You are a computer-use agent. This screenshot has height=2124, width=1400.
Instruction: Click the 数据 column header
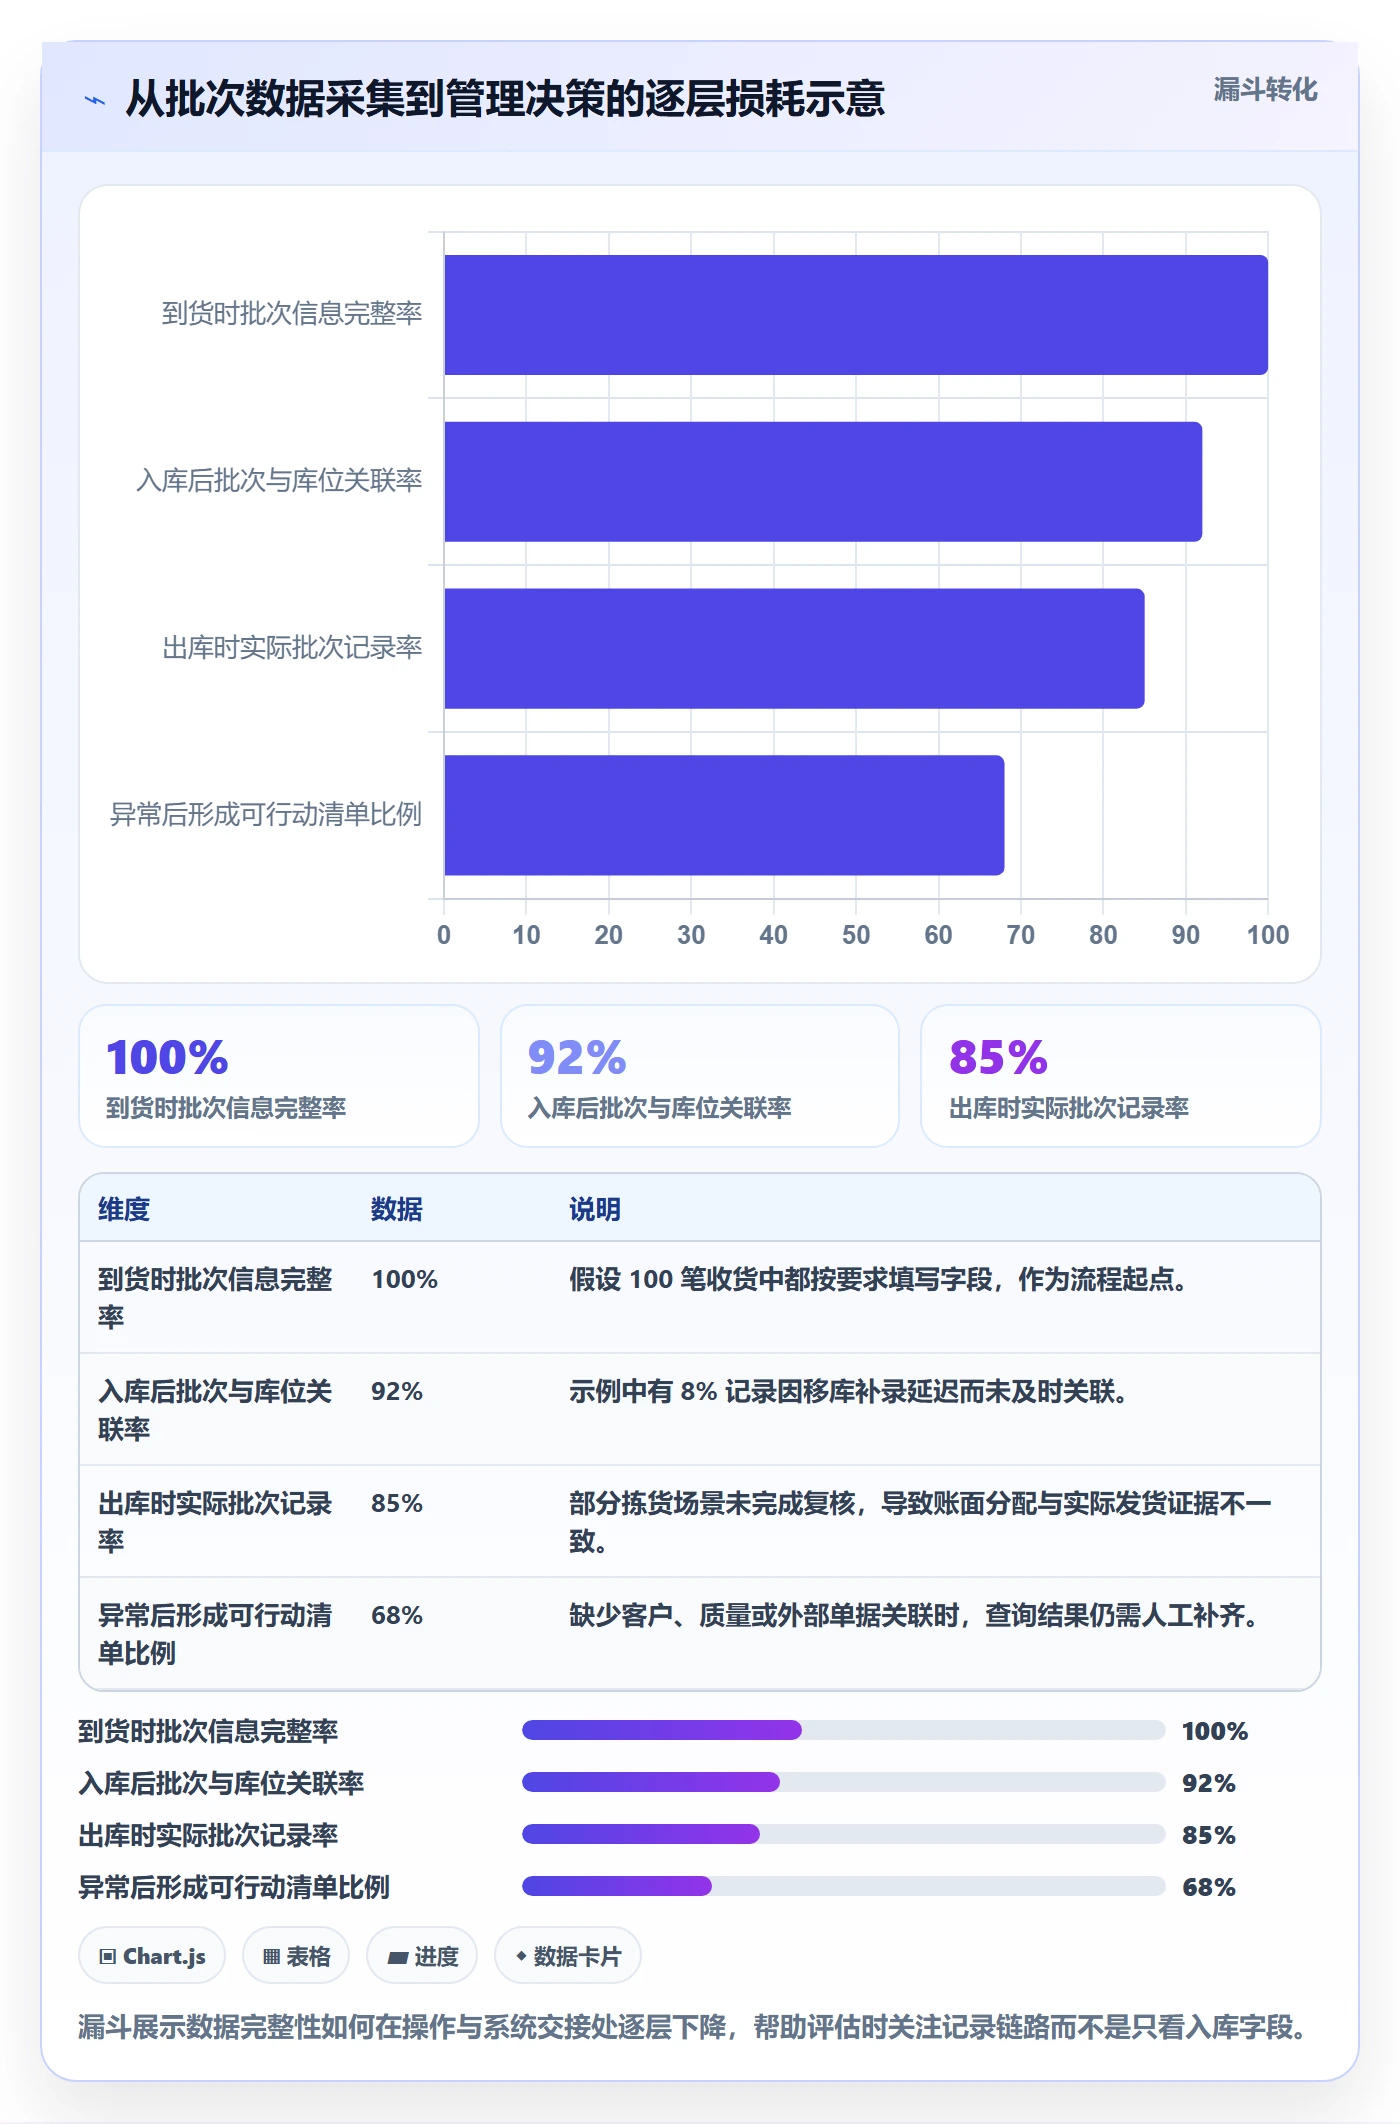397,1209
